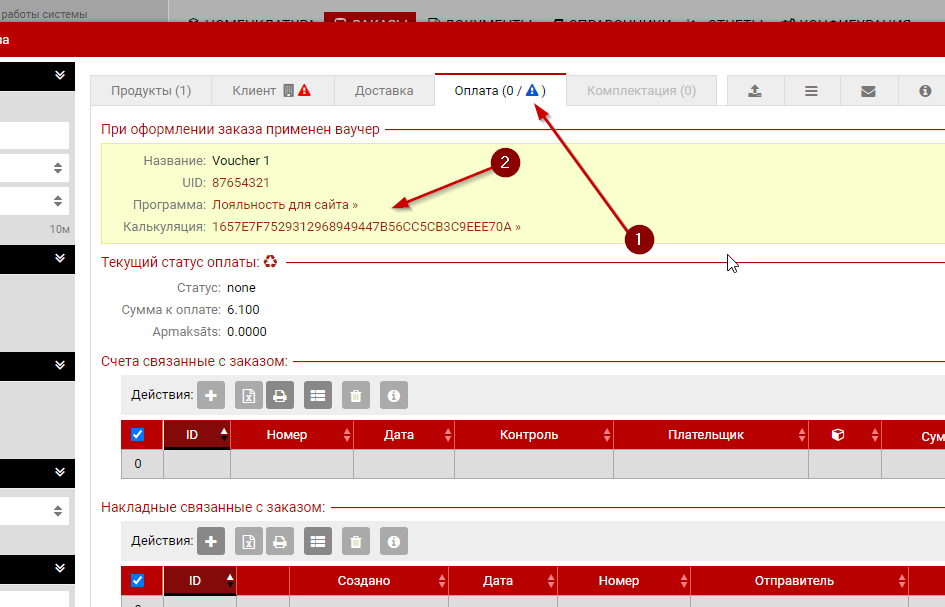Add a new invoice with plus icon in Счета
The width and height of the screenshot is (945, 607).
(211, 396)
